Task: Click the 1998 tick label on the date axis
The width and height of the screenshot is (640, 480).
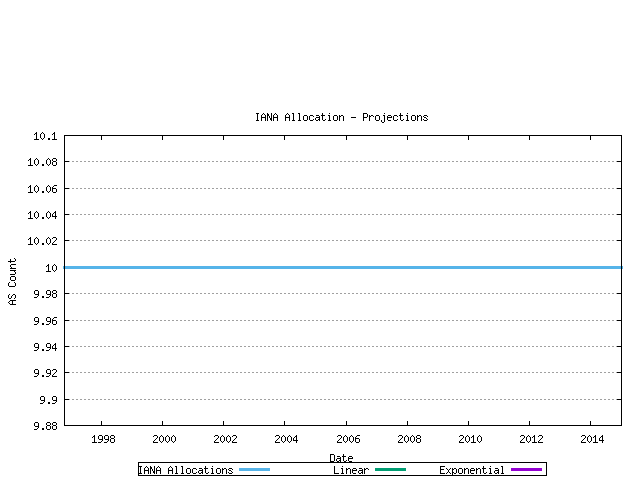Action: pyautogui.click(x=103, y=439)
